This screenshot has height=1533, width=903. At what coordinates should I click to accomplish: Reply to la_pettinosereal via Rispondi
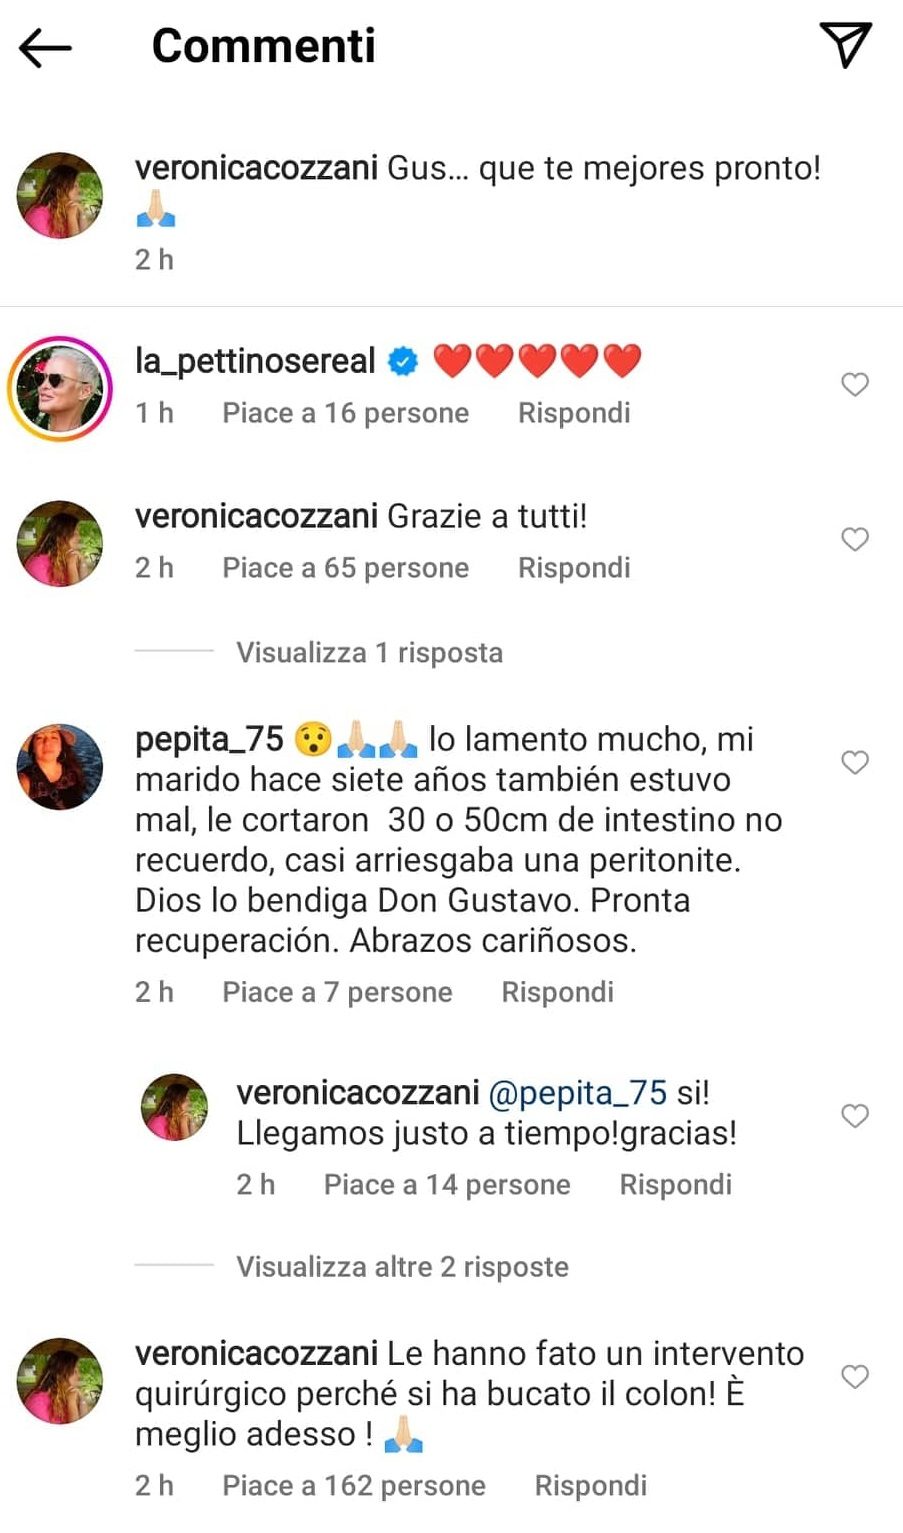coord(574,413)
